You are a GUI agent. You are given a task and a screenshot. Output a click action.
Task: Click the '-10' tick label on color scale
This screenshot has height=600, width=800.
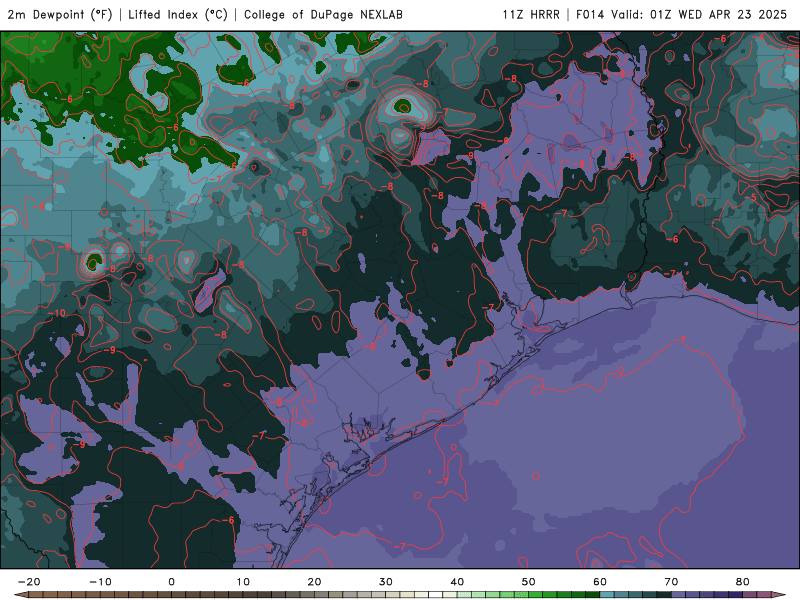point(100,582)
